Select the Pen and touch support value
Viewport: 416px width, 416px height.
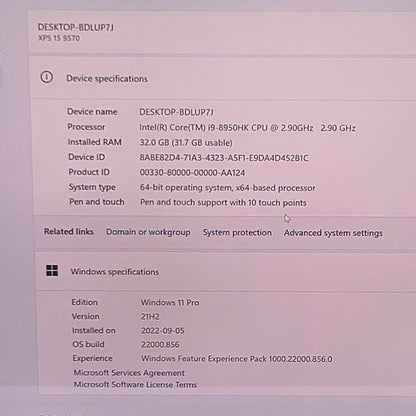[x=223, y=202]
